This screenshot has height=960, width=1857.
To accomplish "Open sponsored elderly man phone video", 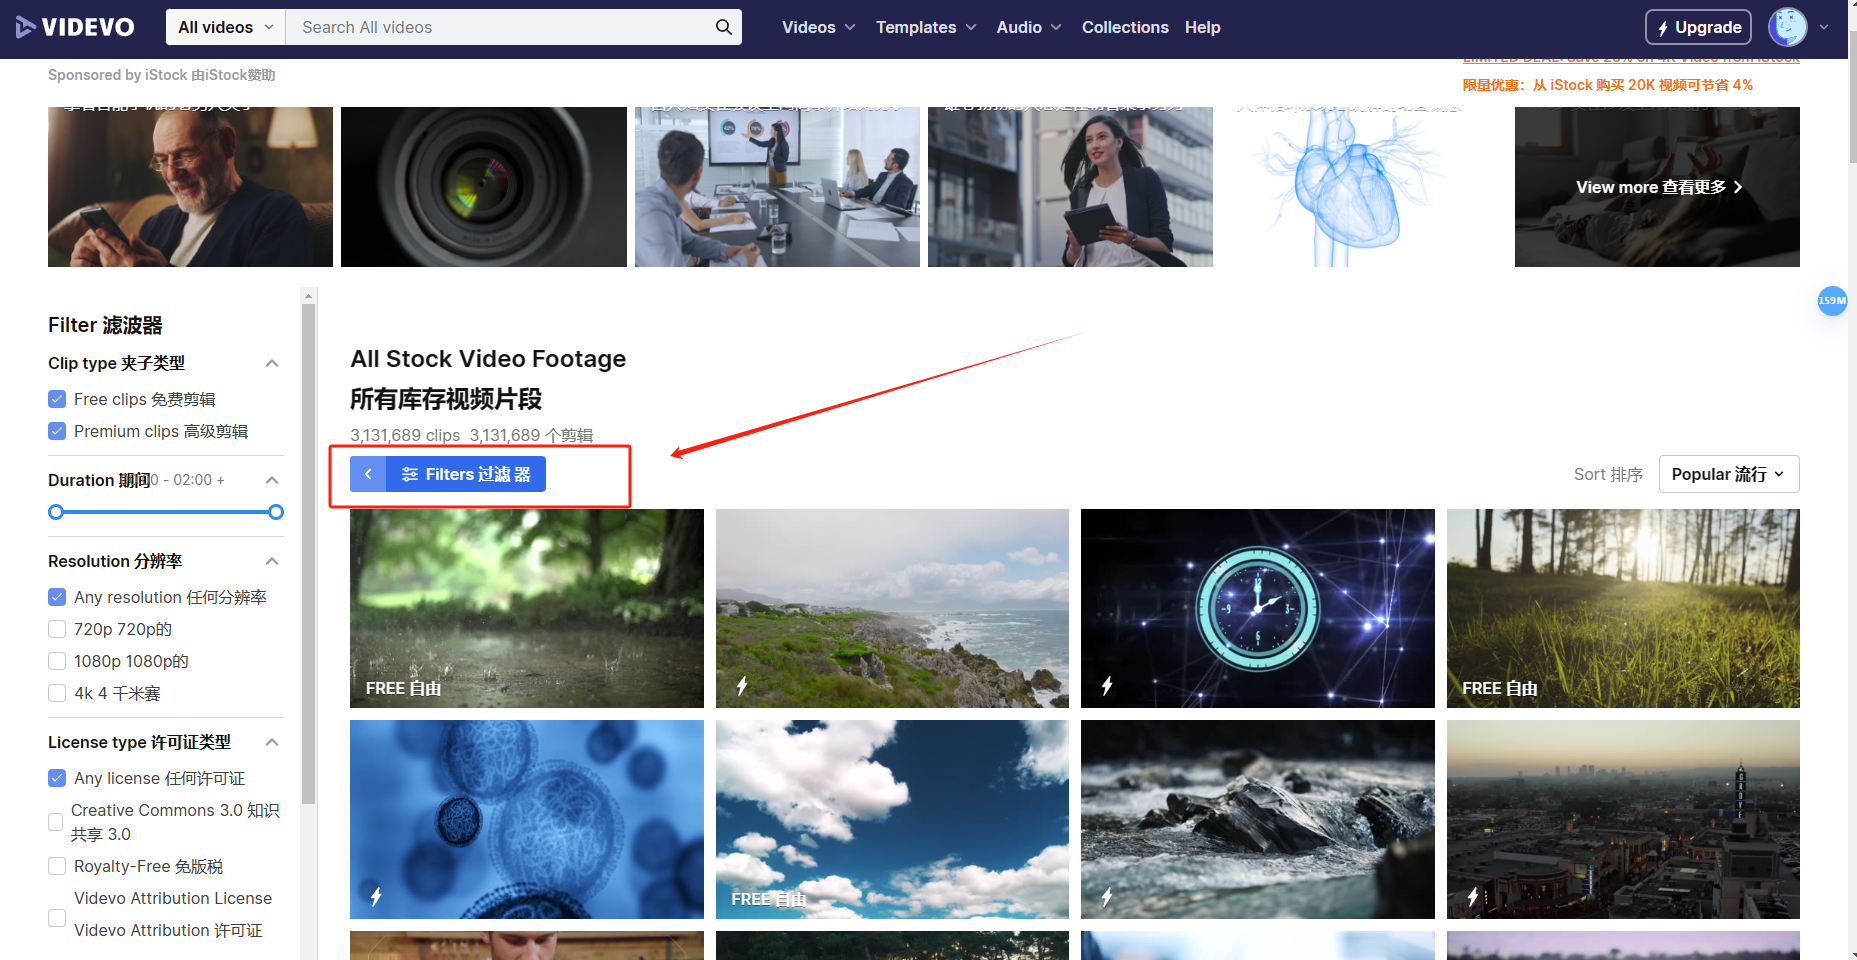I will coord(190,187).
